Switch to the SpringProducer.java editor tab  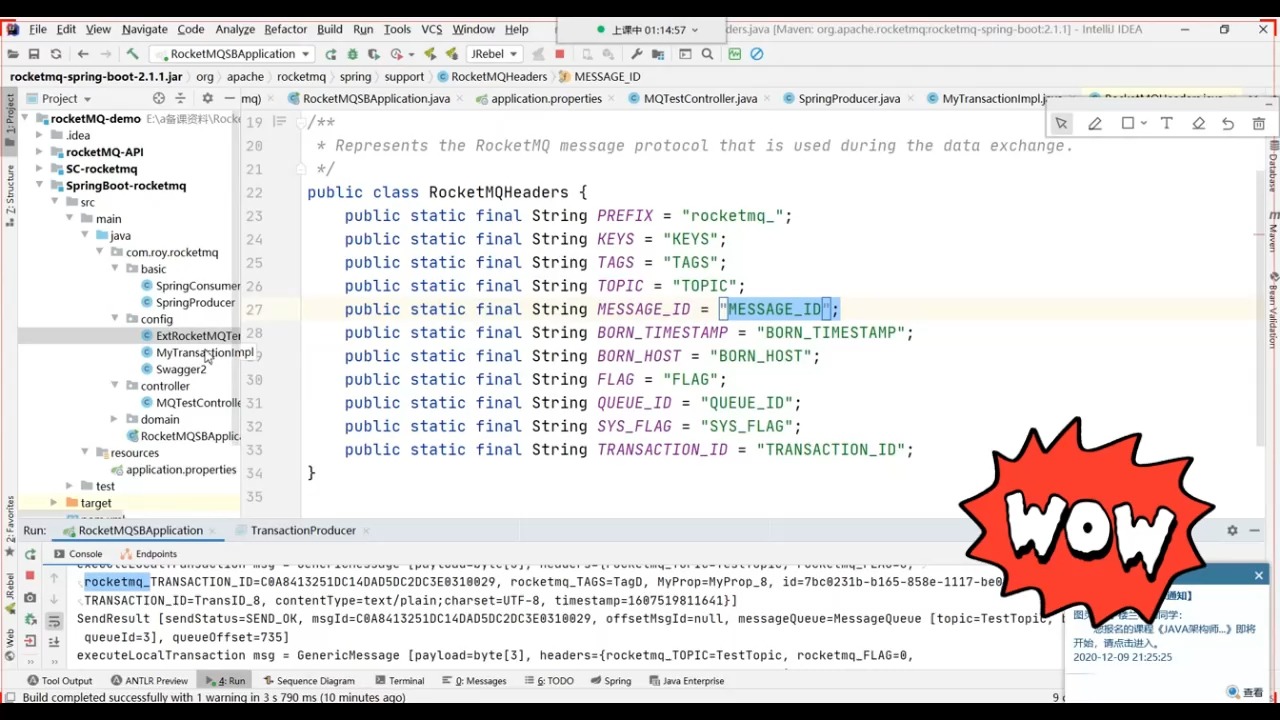[849, 98]
